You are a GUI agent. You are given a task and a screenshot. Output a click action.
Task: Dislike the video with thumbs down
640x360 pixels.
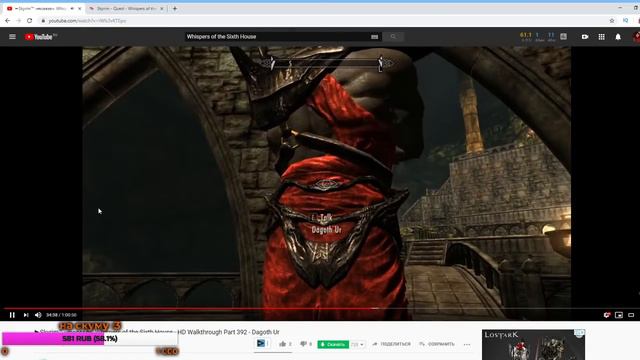point(303,344)
